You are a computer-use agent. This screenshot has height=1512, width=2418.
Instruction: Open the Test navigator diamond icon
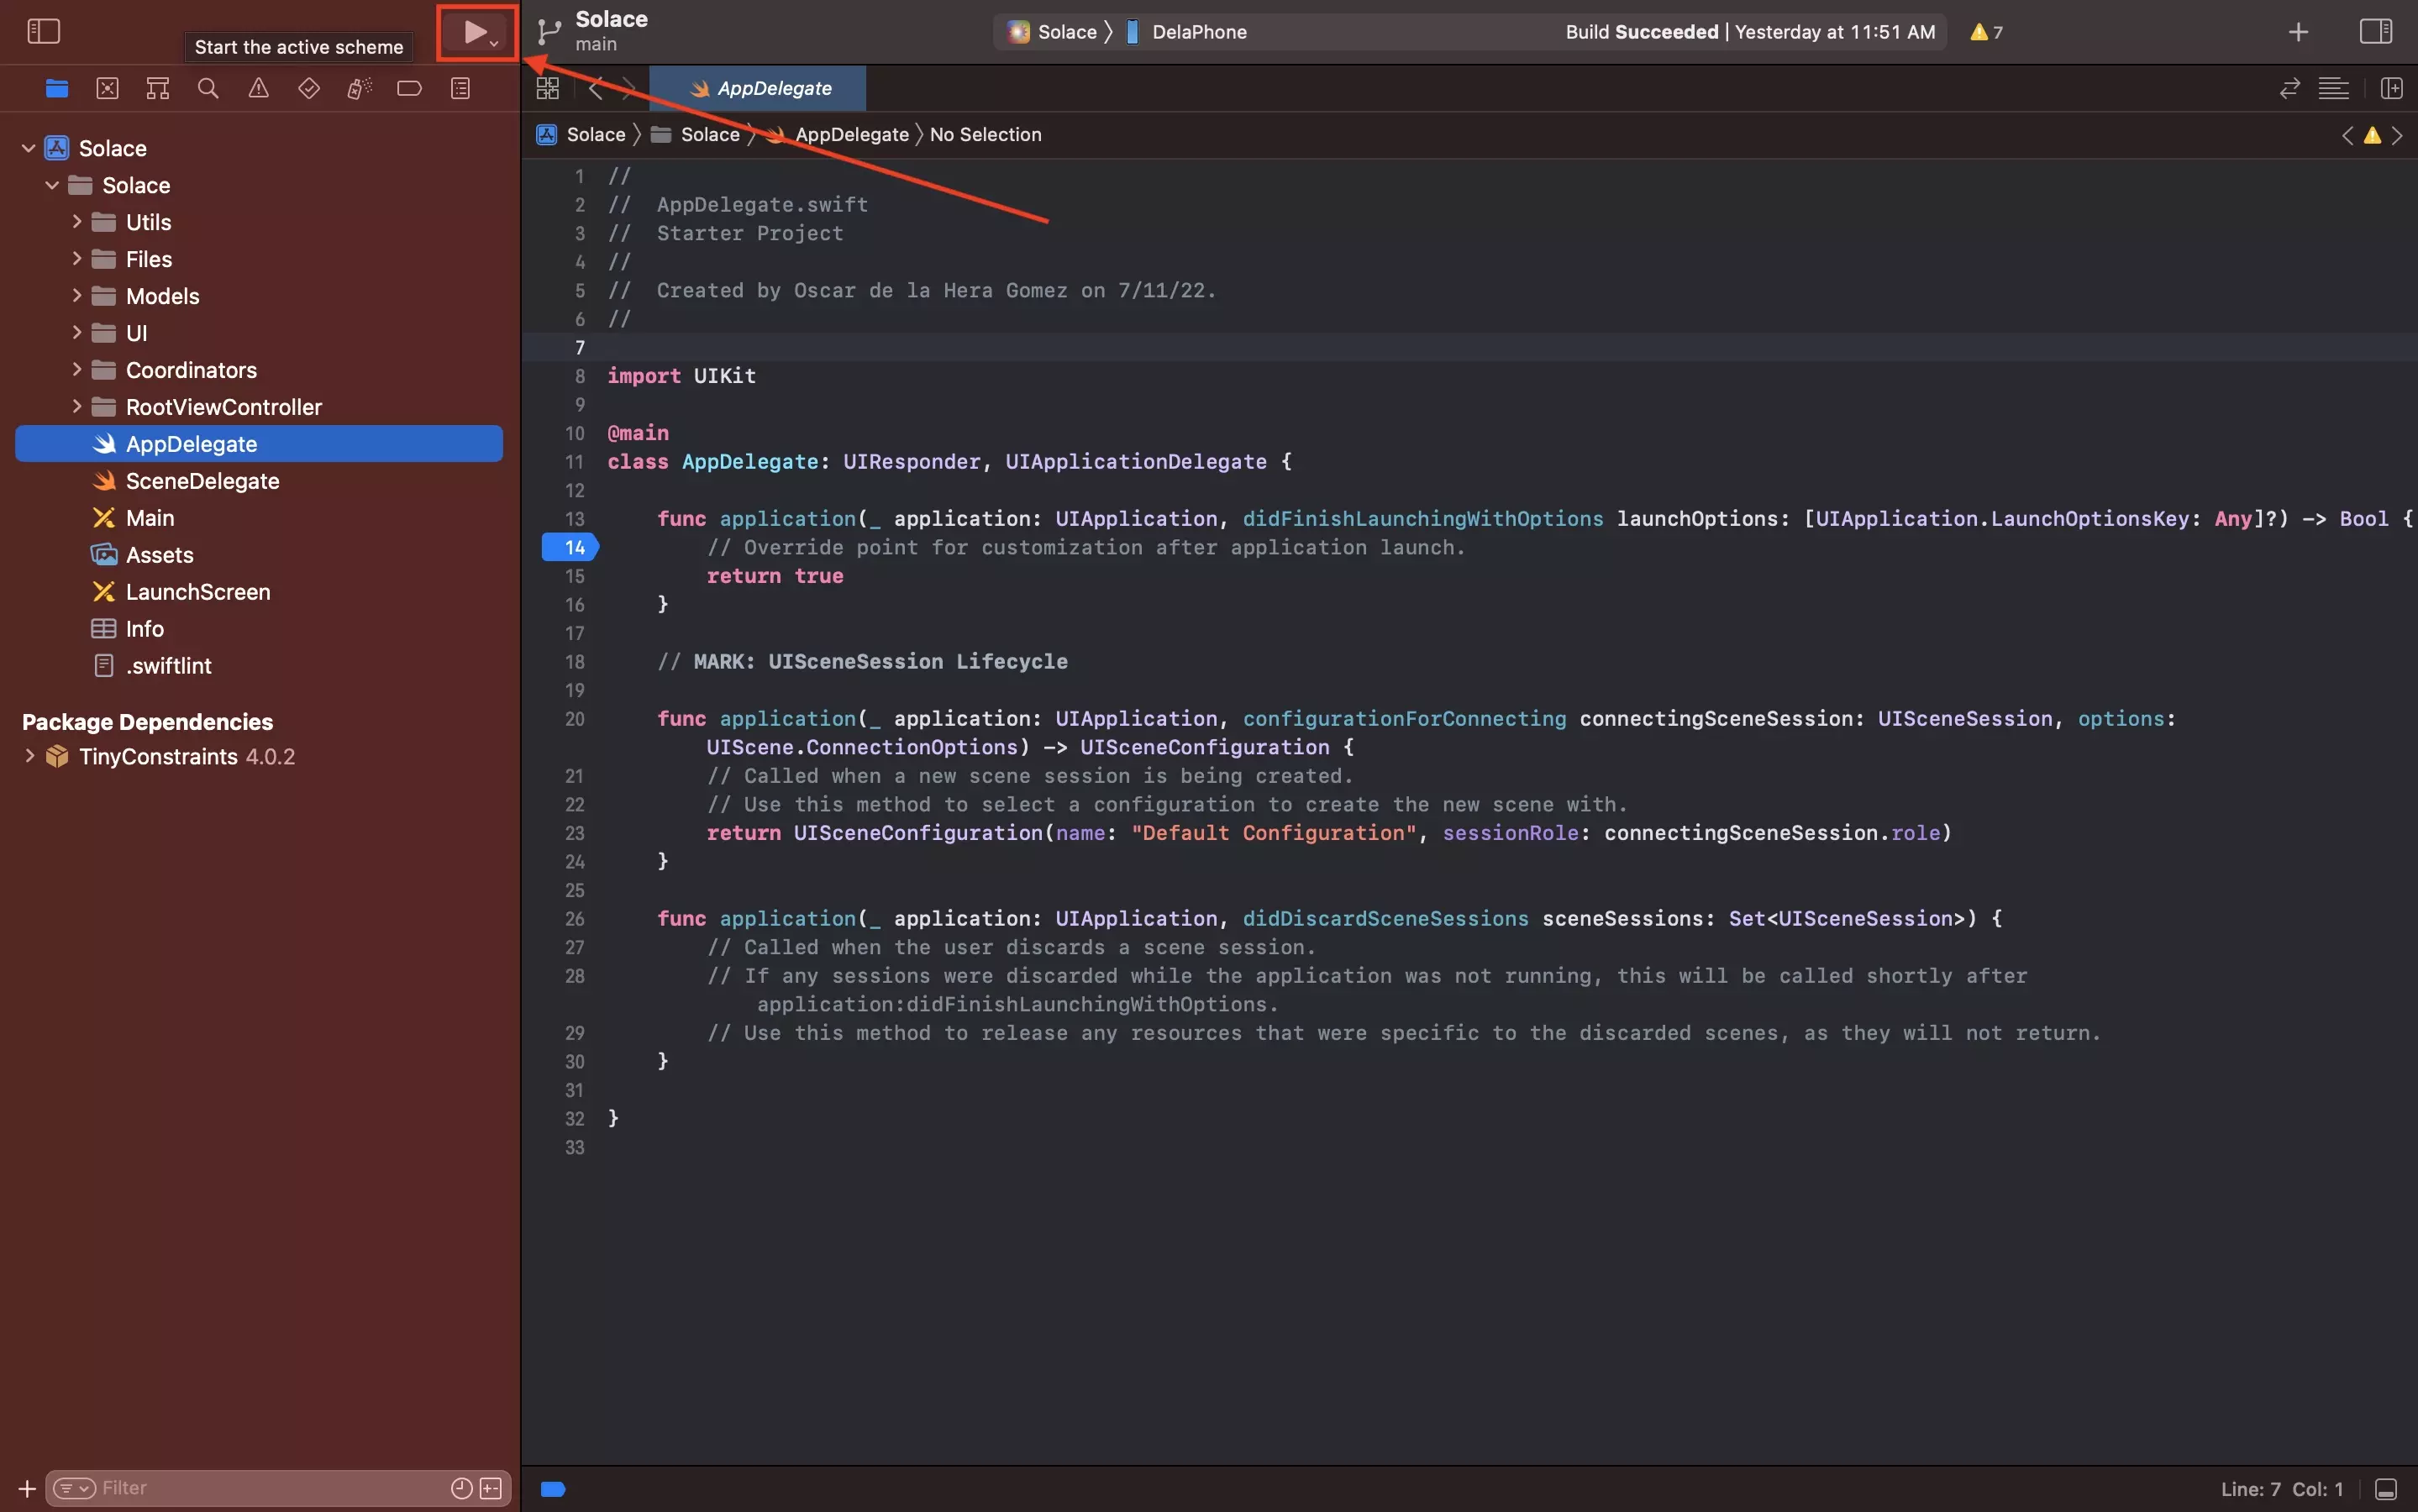tap(309, 88)
